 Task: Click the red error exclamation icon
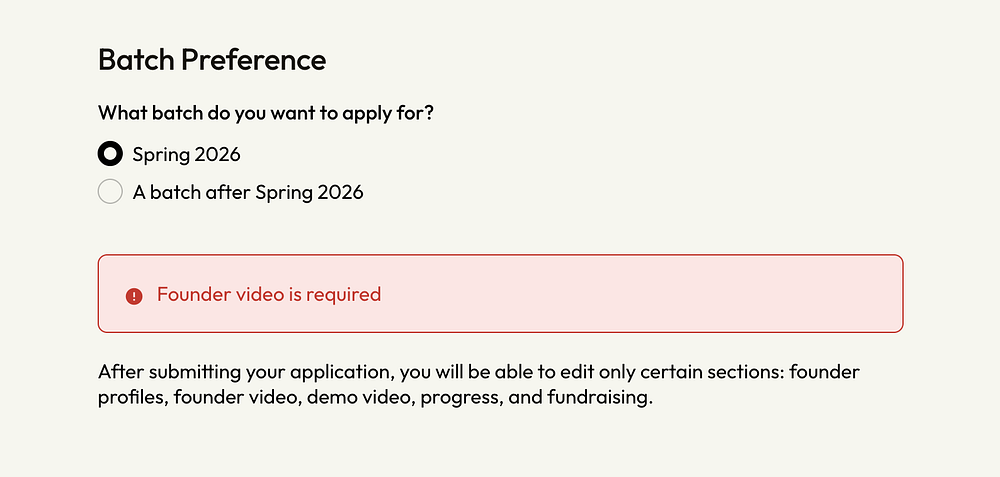pos(134,296)
